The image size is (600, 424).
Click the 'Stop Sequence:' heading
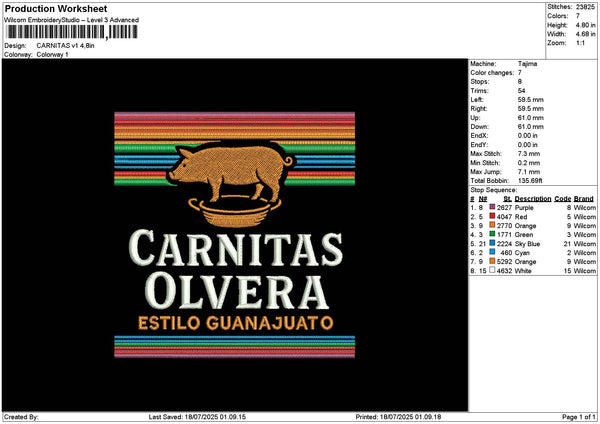(x=494, y=190)
